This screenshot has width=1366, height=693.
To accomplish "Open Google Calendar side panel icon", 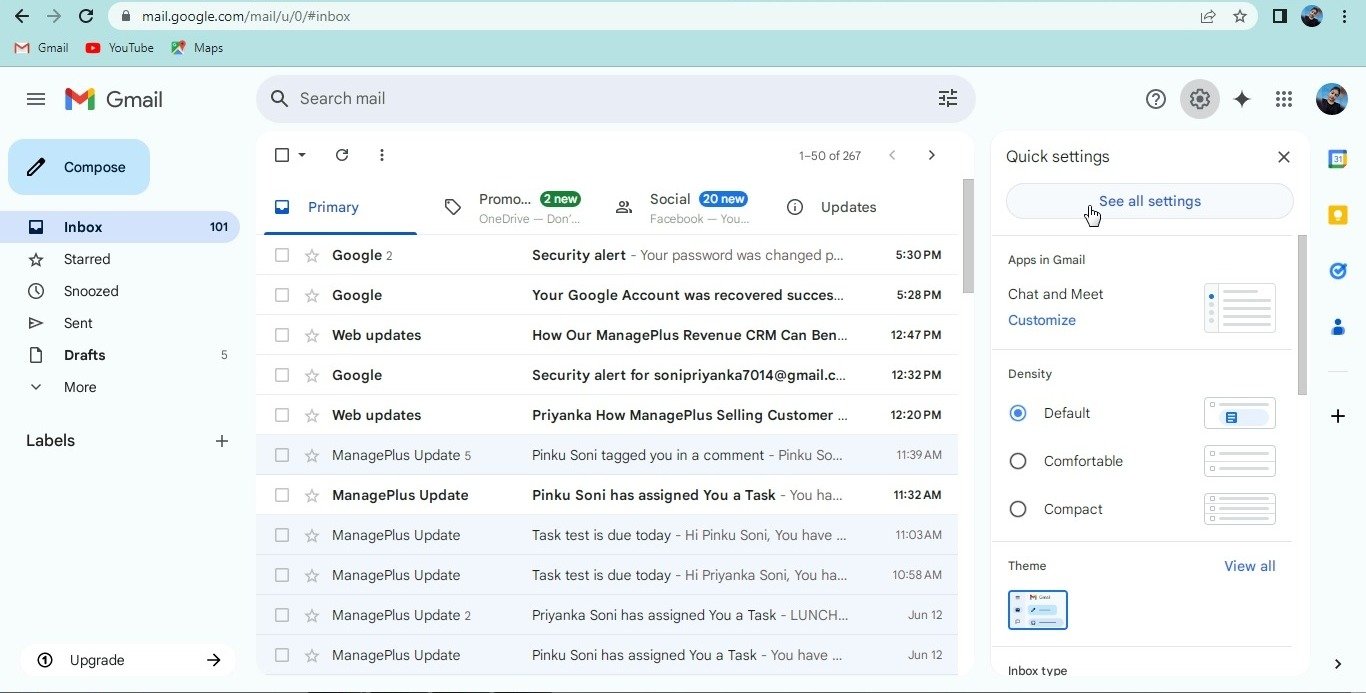I will [1338, 159].
